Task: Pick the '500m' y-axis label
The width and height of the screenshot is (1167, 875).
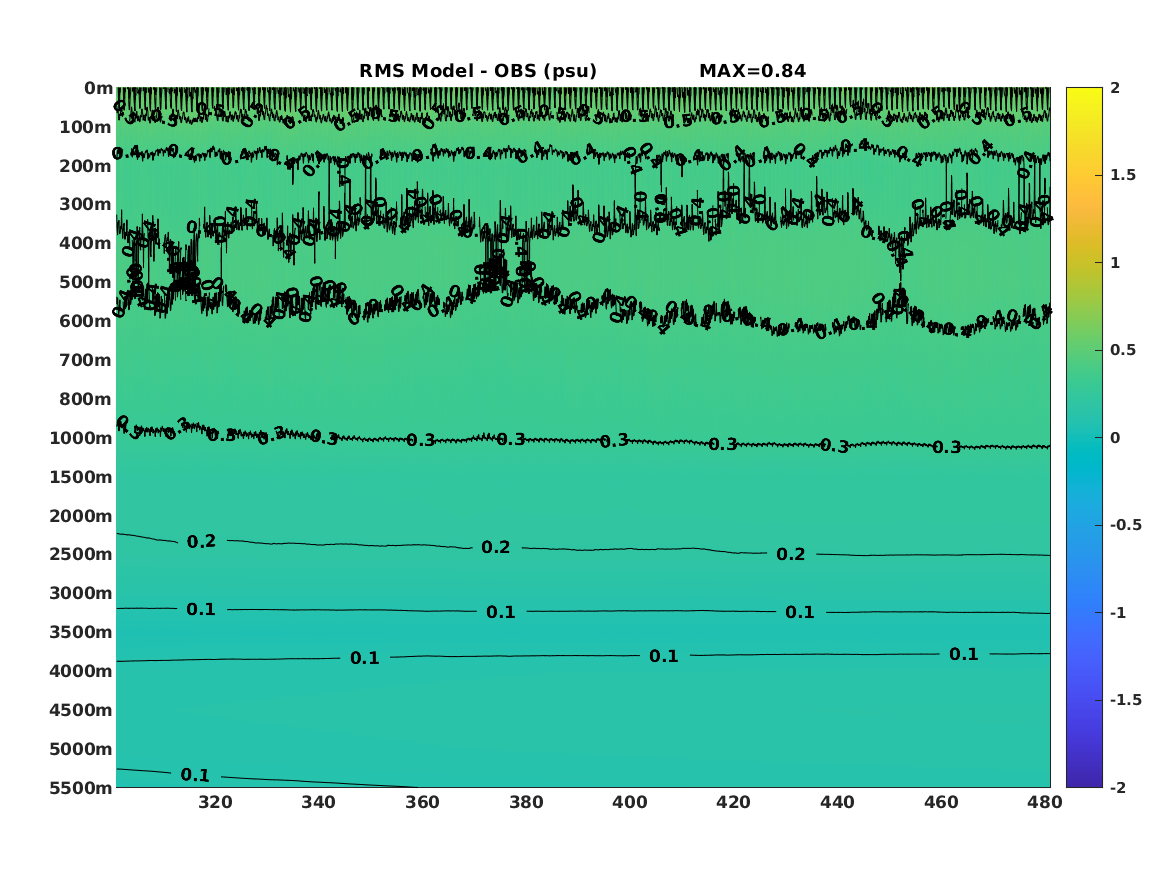Action: (x=86, y=282)
